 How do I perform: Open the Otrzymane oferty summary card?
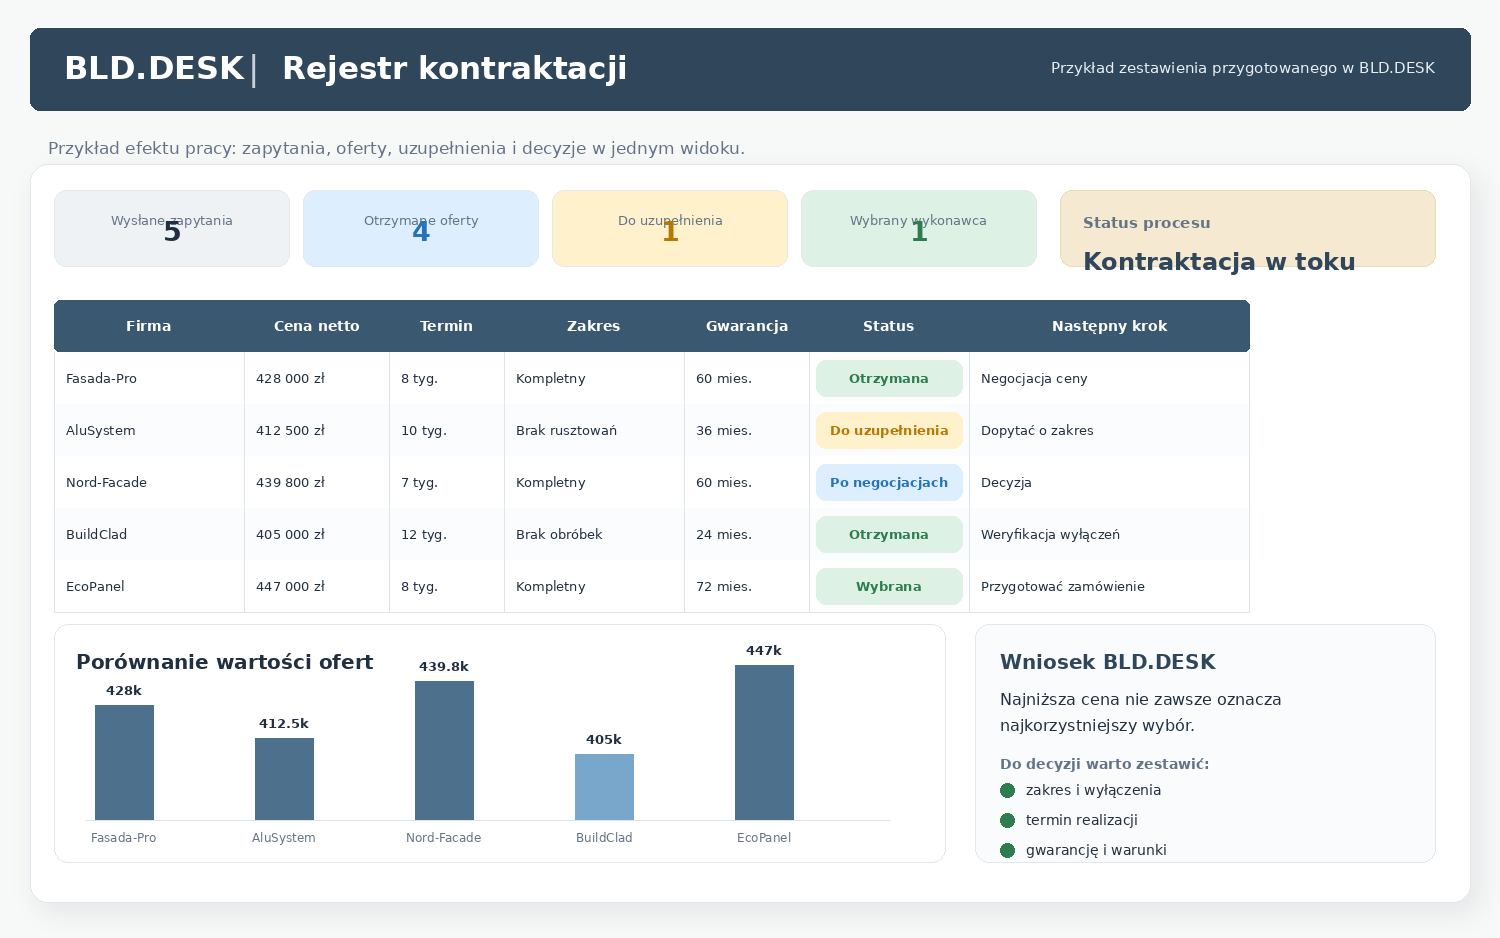pyautogui.click(x=421, y=229)
